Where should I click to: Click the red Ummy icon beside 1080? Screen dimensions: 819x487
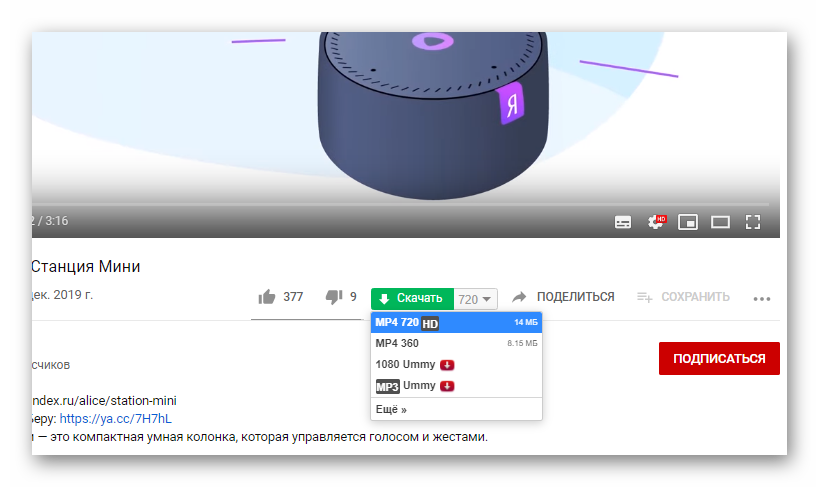point(447,365)
